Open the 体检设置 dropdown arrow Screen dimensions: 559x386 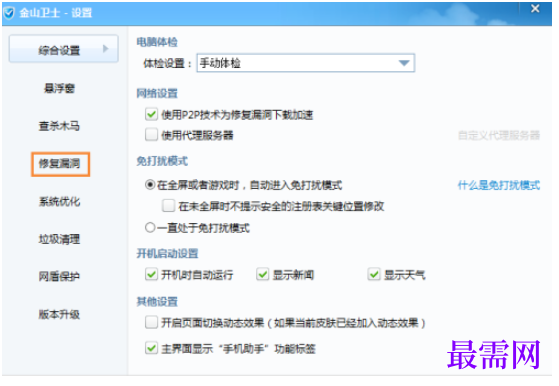click(x=404, y=63)
